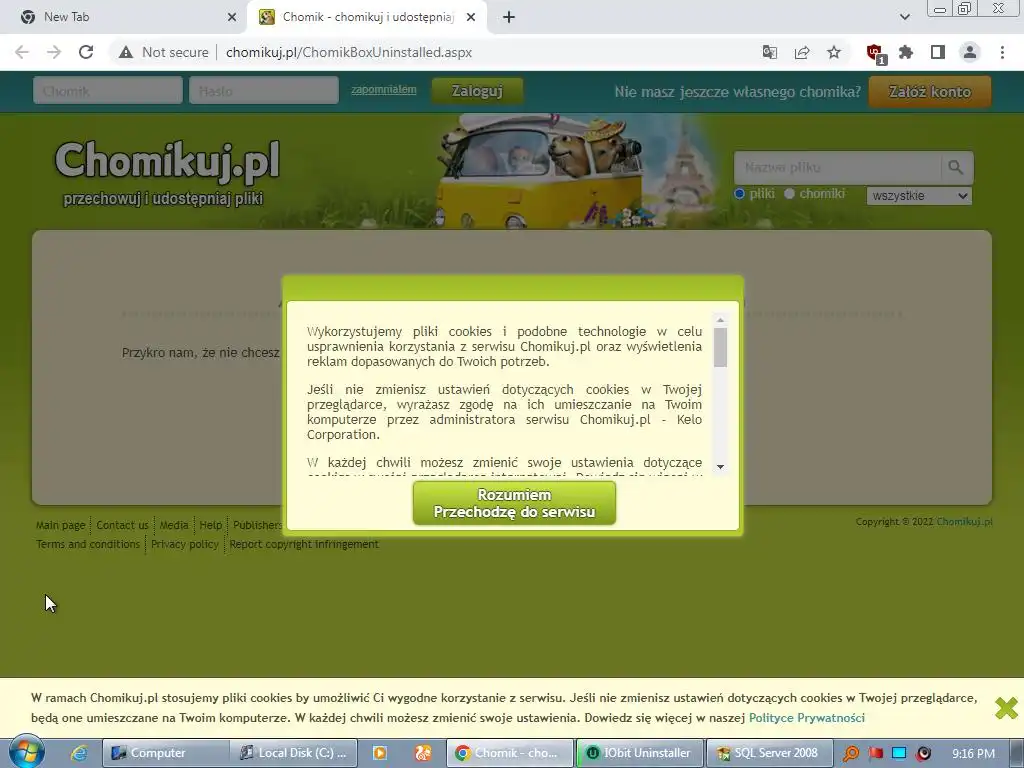Open the wszystkie dropdown
Screen dimensions: 1024x768
(x=919, y=195)
